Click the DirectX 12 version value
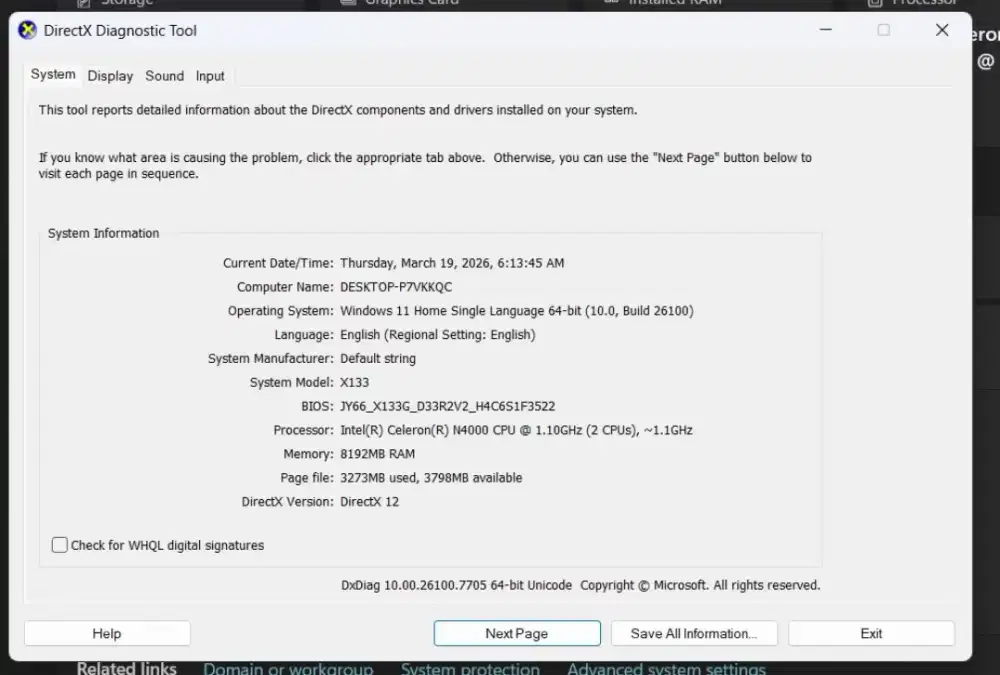Viewport: 1000px width, 675px height. coord(369,502)
